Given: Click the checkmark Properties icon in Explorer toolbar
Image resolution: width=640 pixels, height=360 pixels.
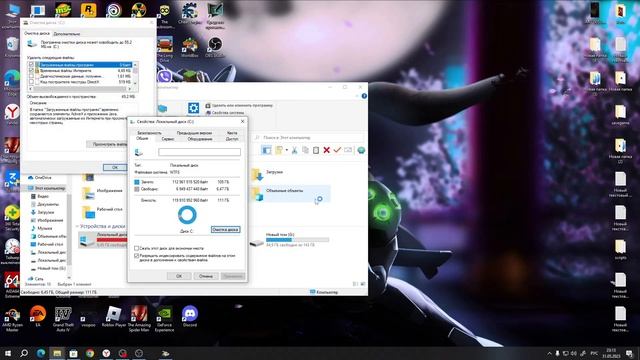Looking at the screenshot, I should click(x=337, y=150).
